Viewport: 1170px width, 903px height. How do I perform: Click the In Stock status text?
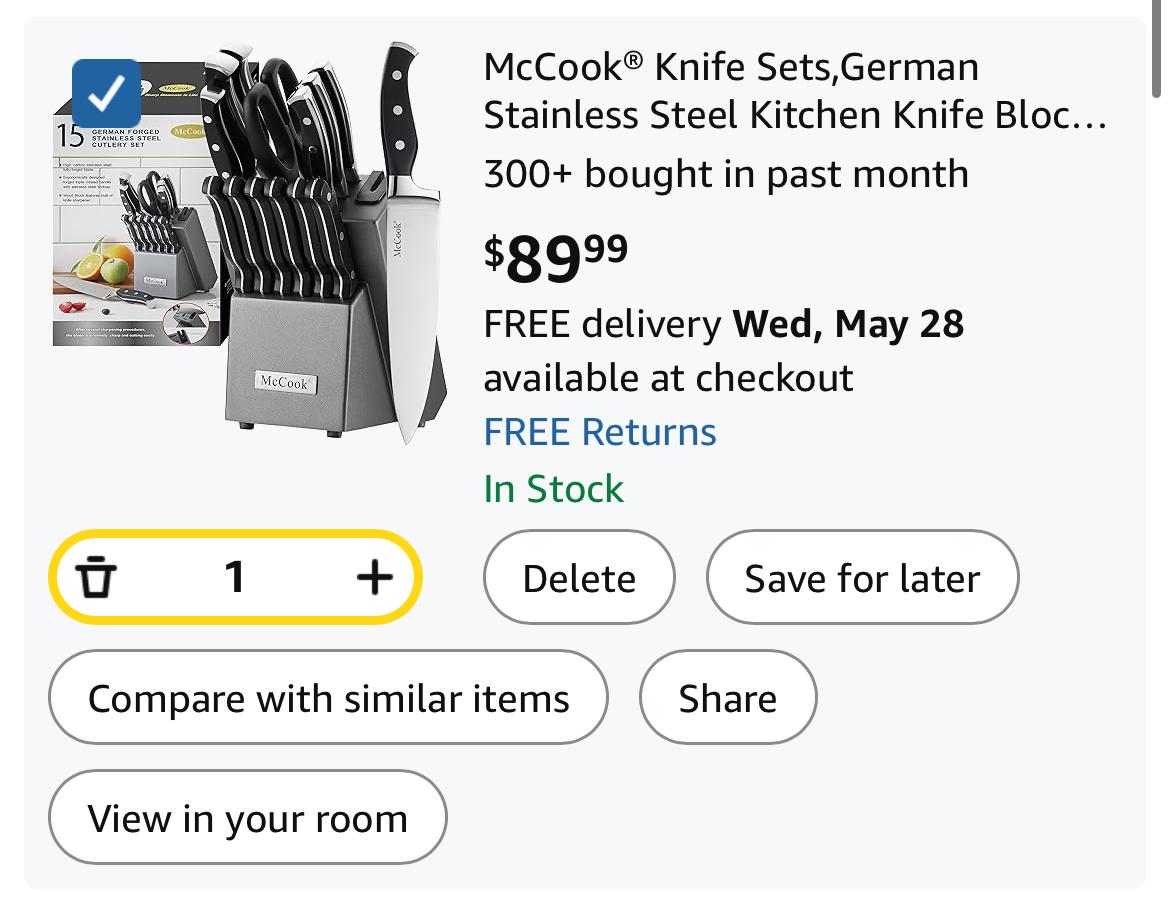click(553, 489)
